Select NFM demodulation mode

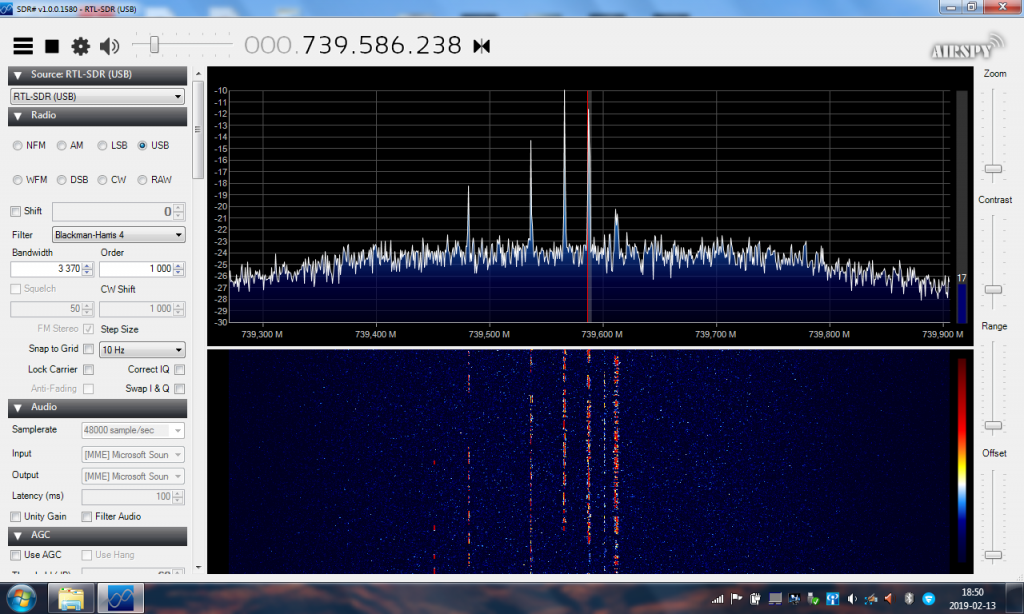18,146
